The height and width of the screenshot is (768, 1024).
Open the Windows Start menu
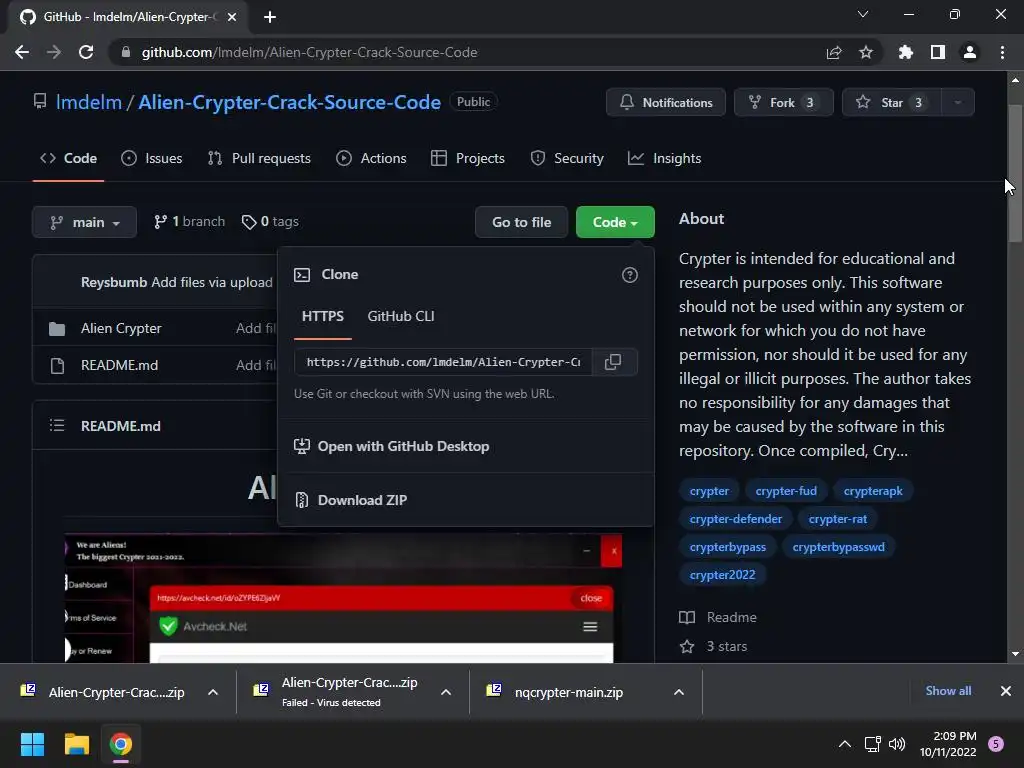coord(32,744)
